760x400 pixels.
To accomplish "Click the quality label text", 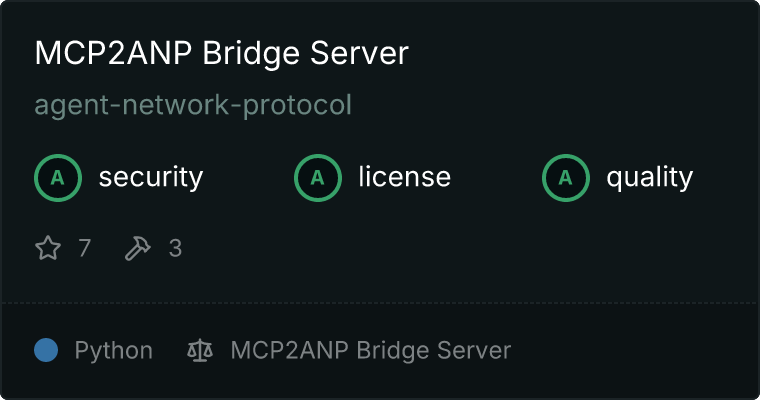I will point(649,177).
